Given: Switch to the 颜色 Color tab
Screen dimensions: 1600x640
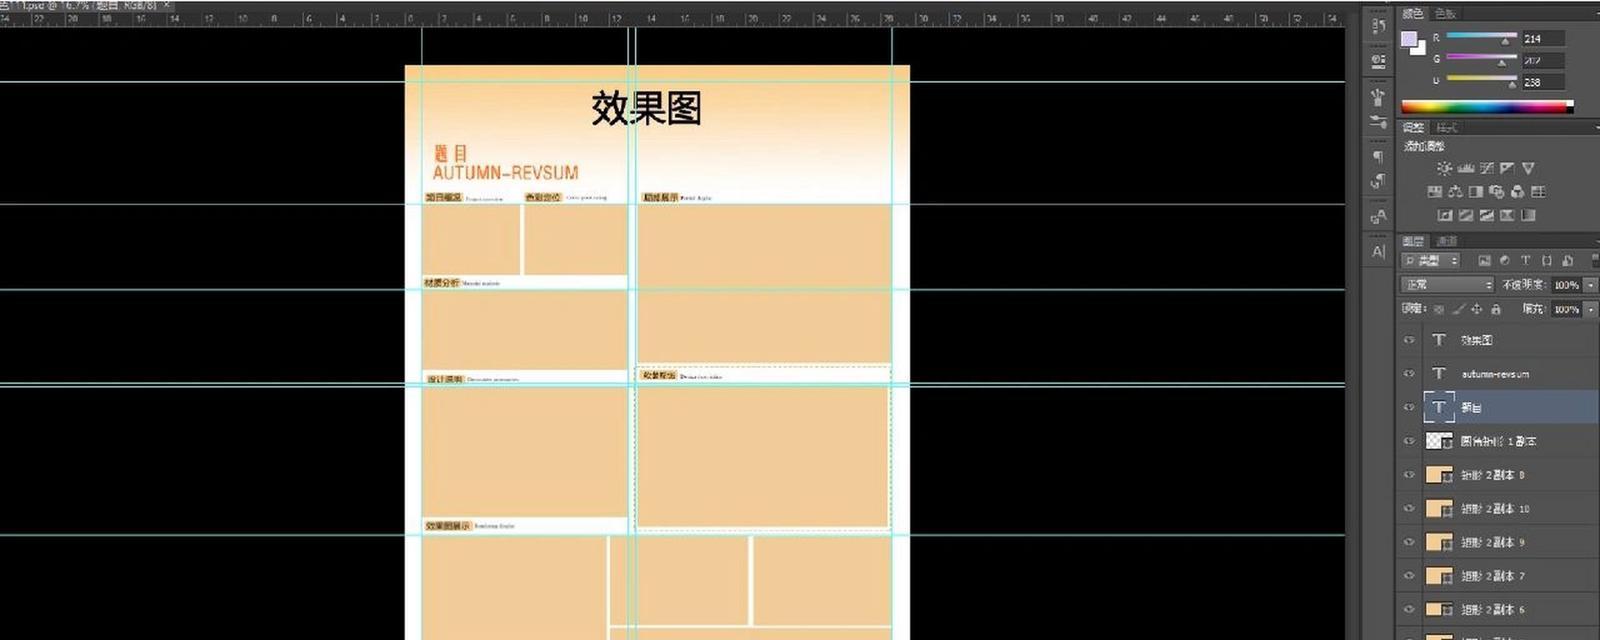Looking at the screenshot, I should [x=1413, y=14].
